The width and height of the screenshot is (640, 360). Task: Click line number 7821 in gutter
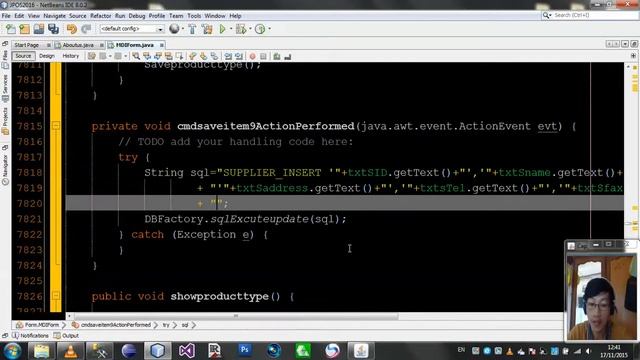point(30,219)
